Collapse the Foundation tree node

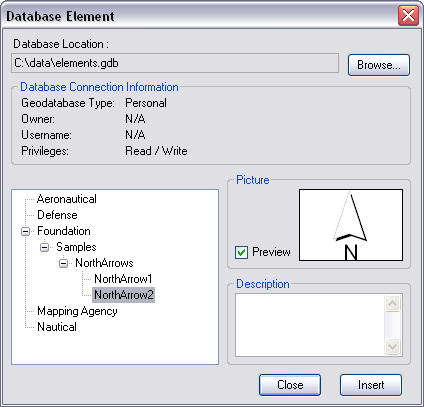[25, 231]
